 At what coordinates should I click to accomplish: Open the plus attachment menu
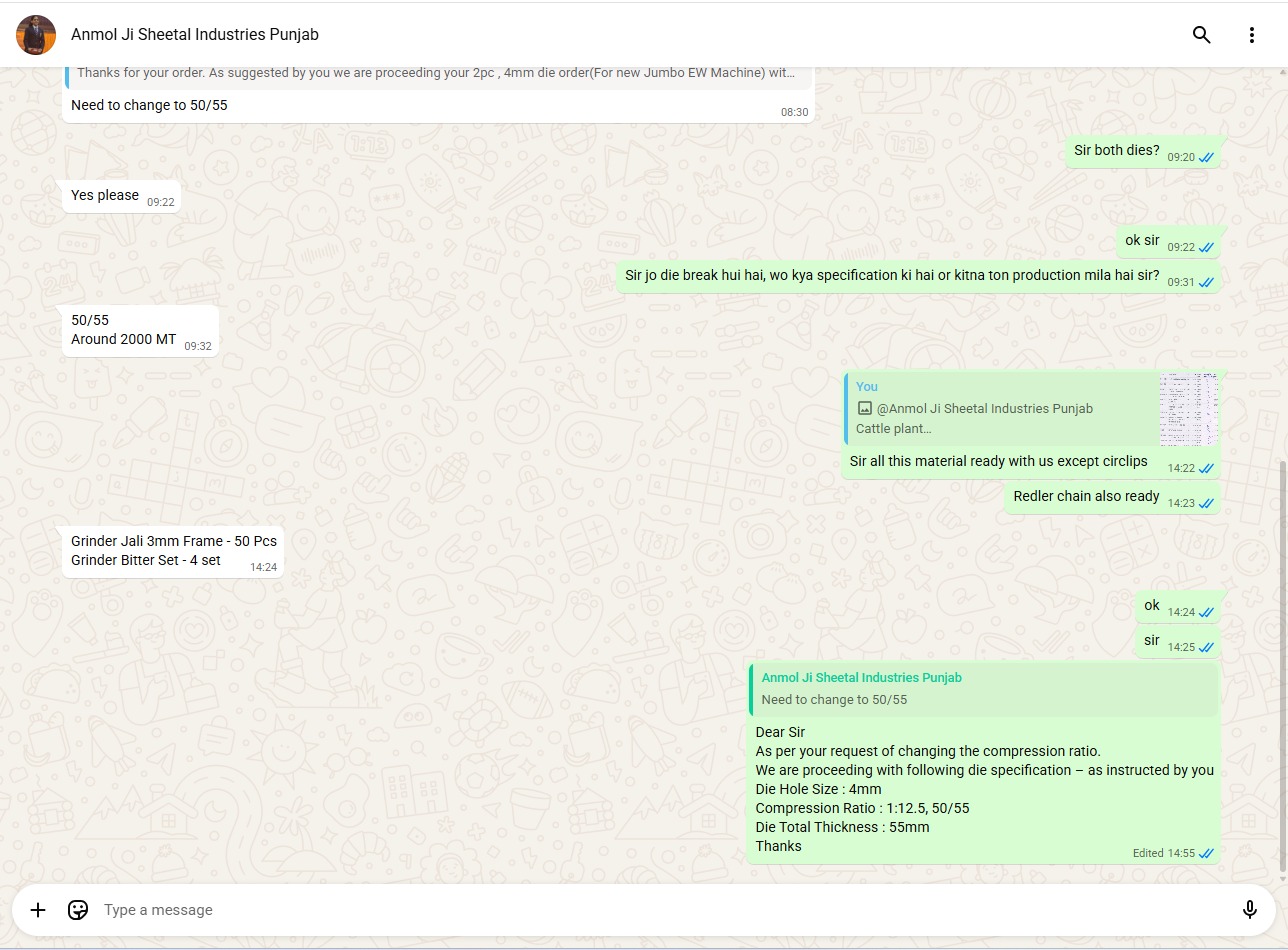(38, 909)
